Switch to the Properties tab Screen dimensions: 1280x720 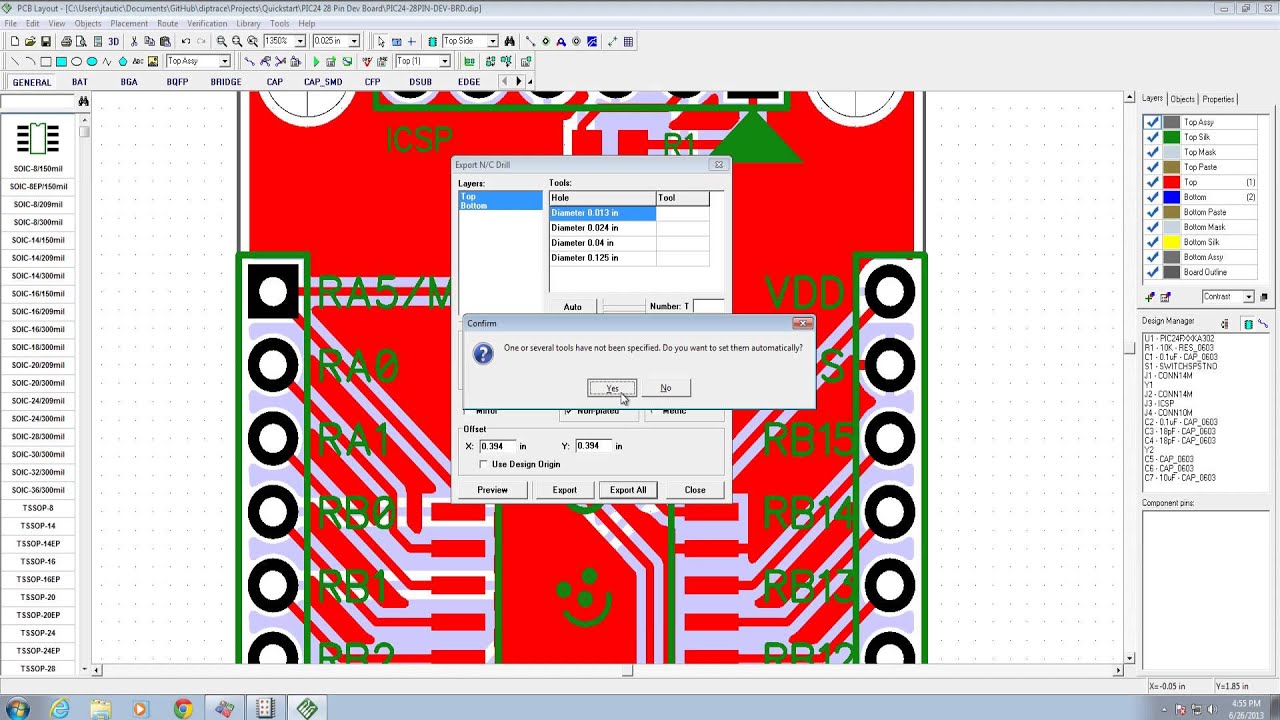point(1218,99)
